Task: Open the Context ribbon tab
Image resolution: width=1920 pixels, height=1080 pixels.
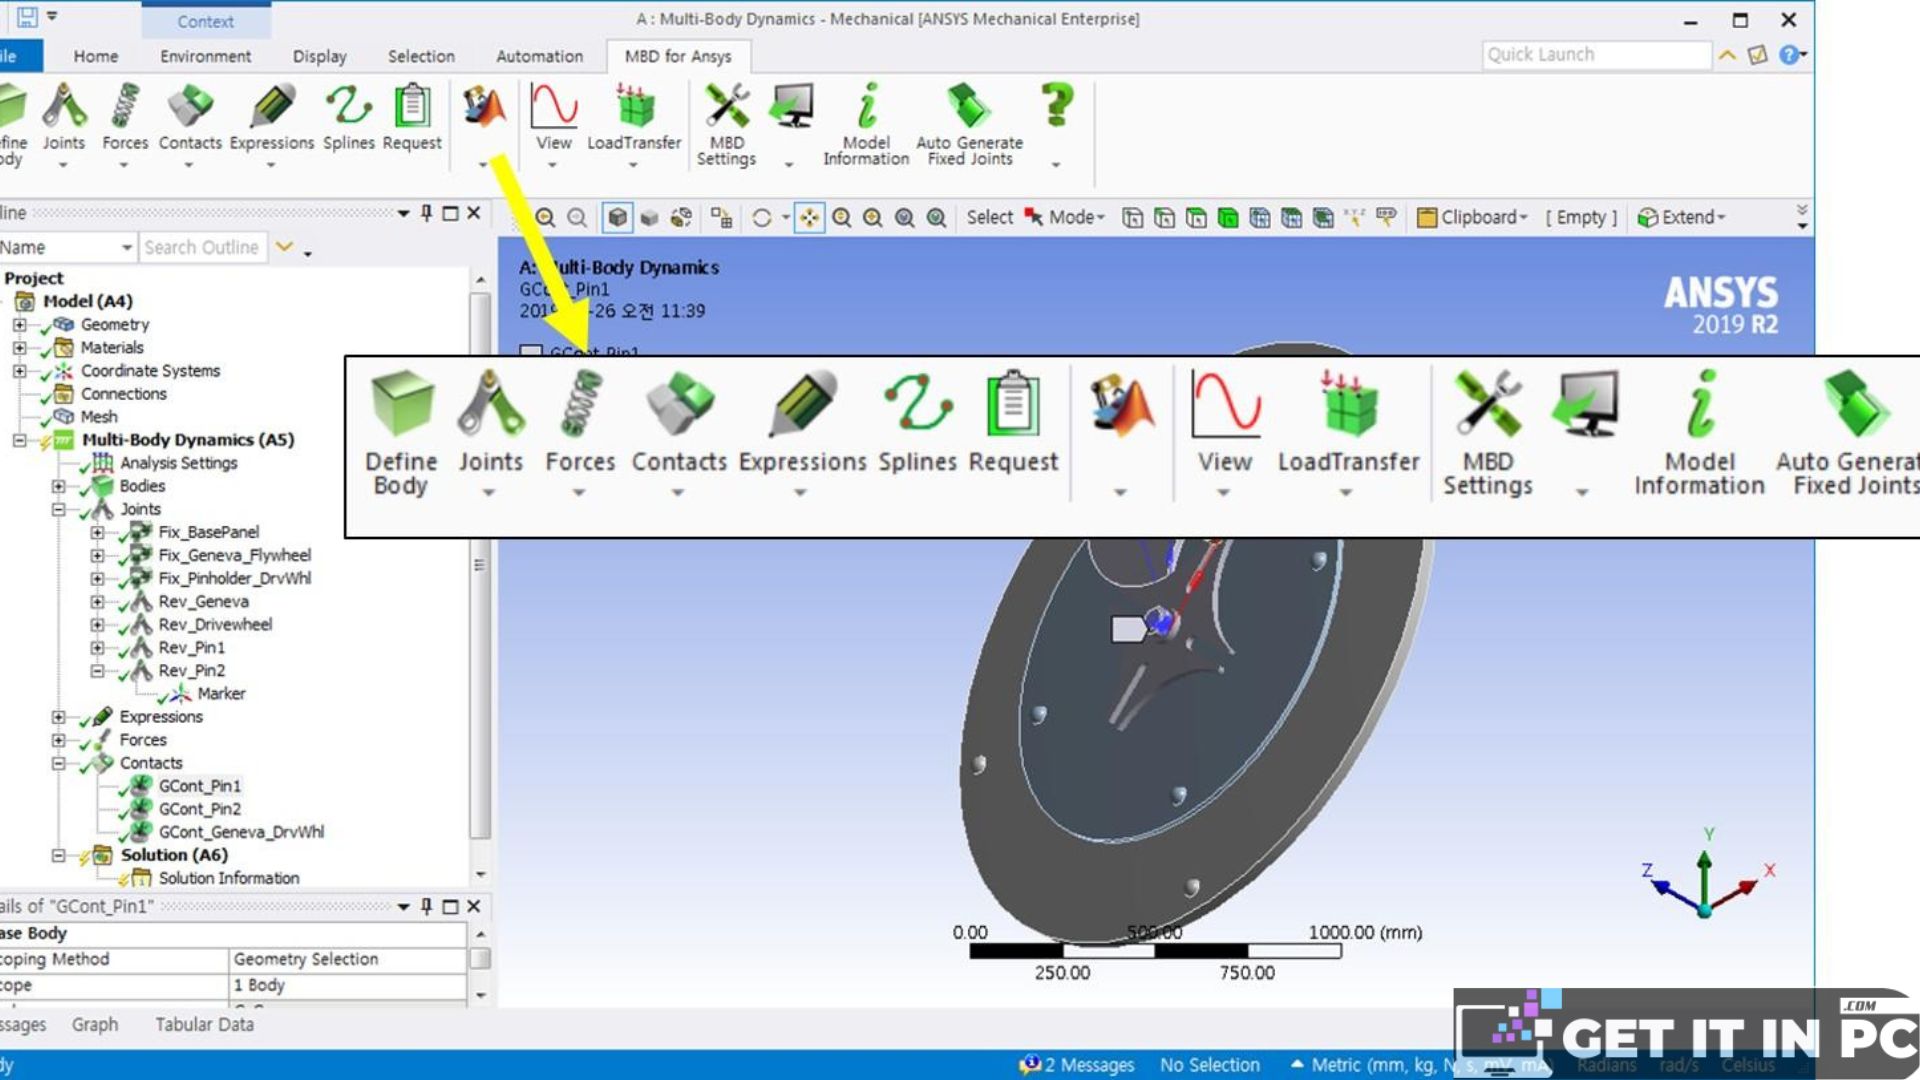Action: point(205,21)
